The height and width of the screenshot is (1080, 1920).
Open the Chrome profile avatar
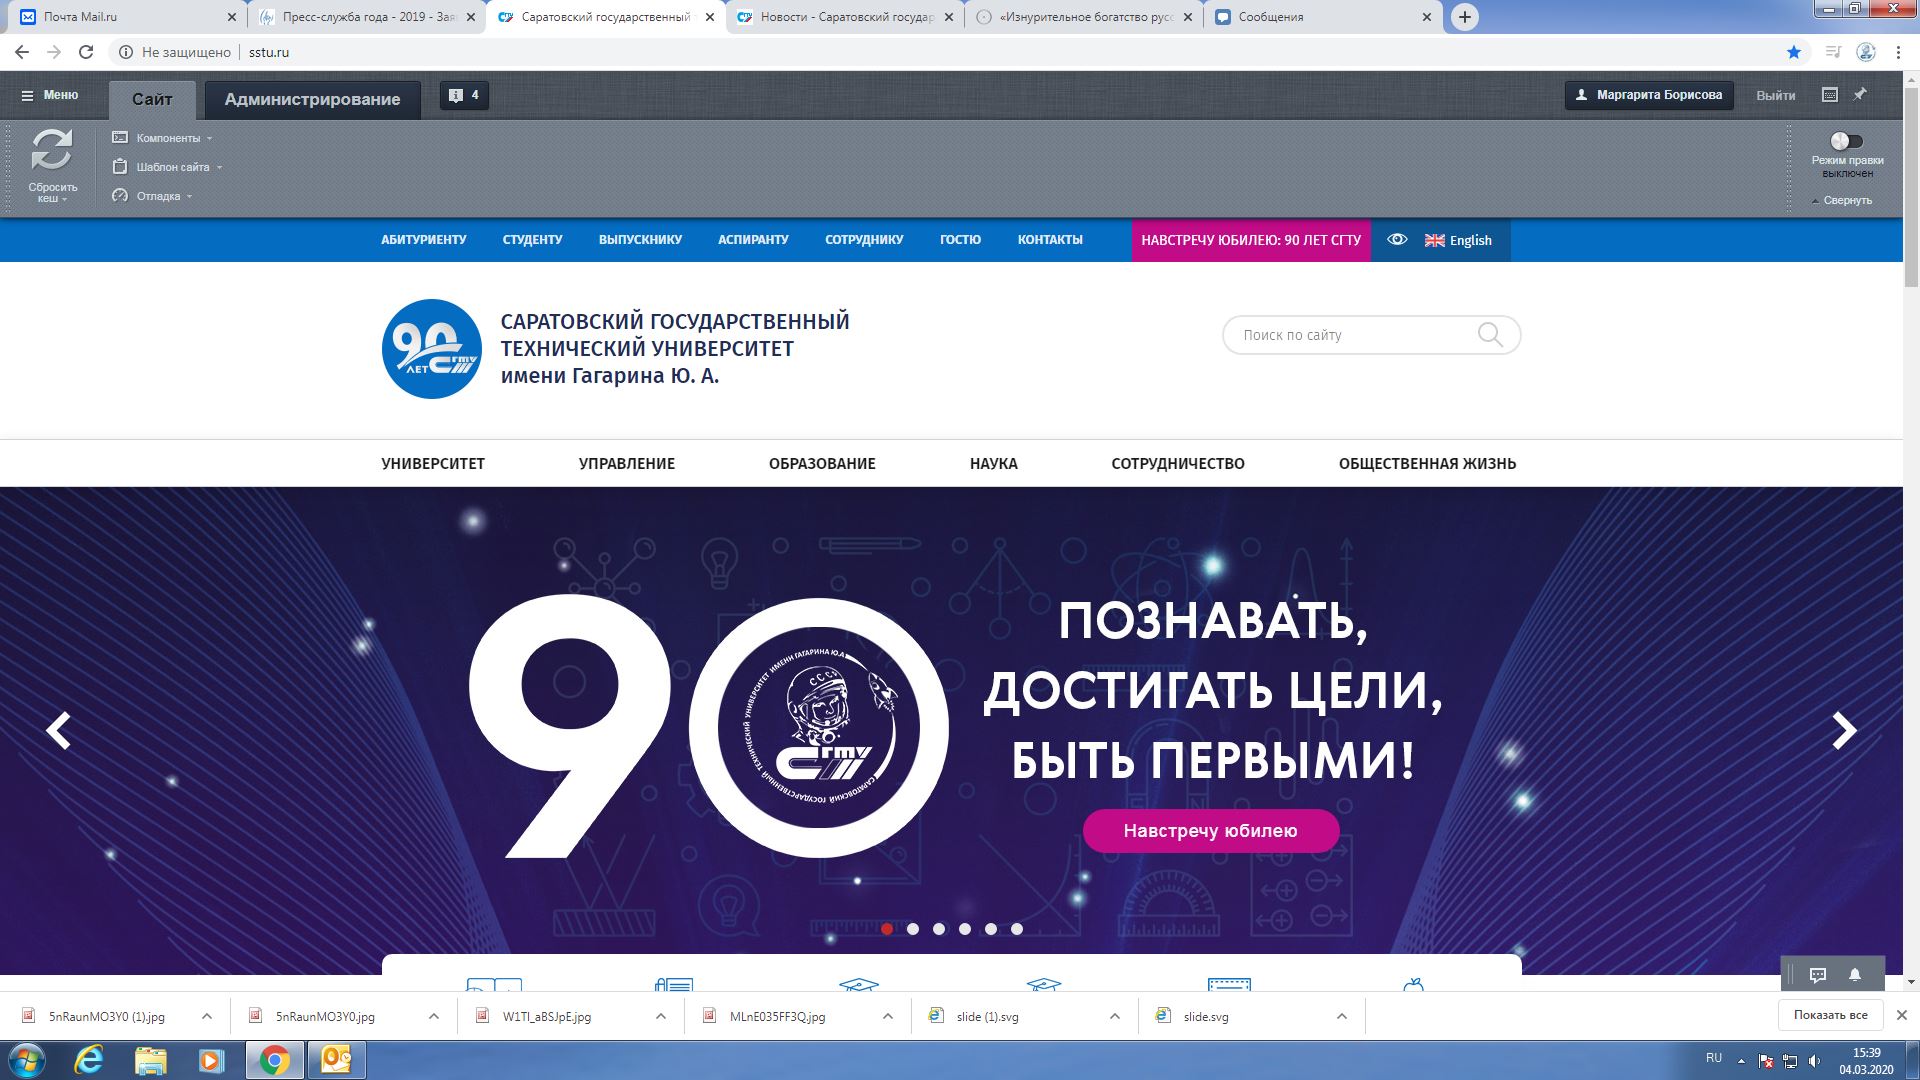[x=1865, y=52]
